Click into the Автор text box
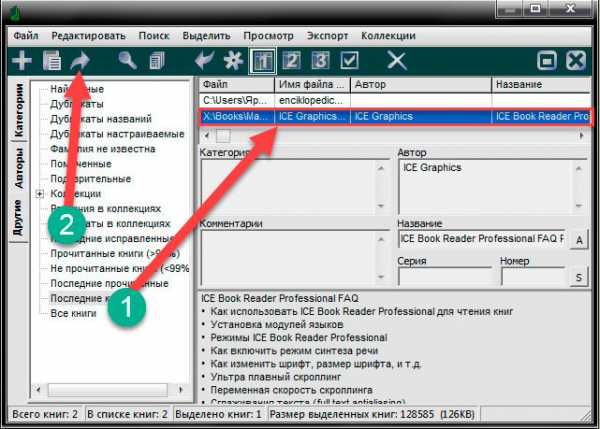The height and width of the screenshot is (429, 600). (492, 187)
